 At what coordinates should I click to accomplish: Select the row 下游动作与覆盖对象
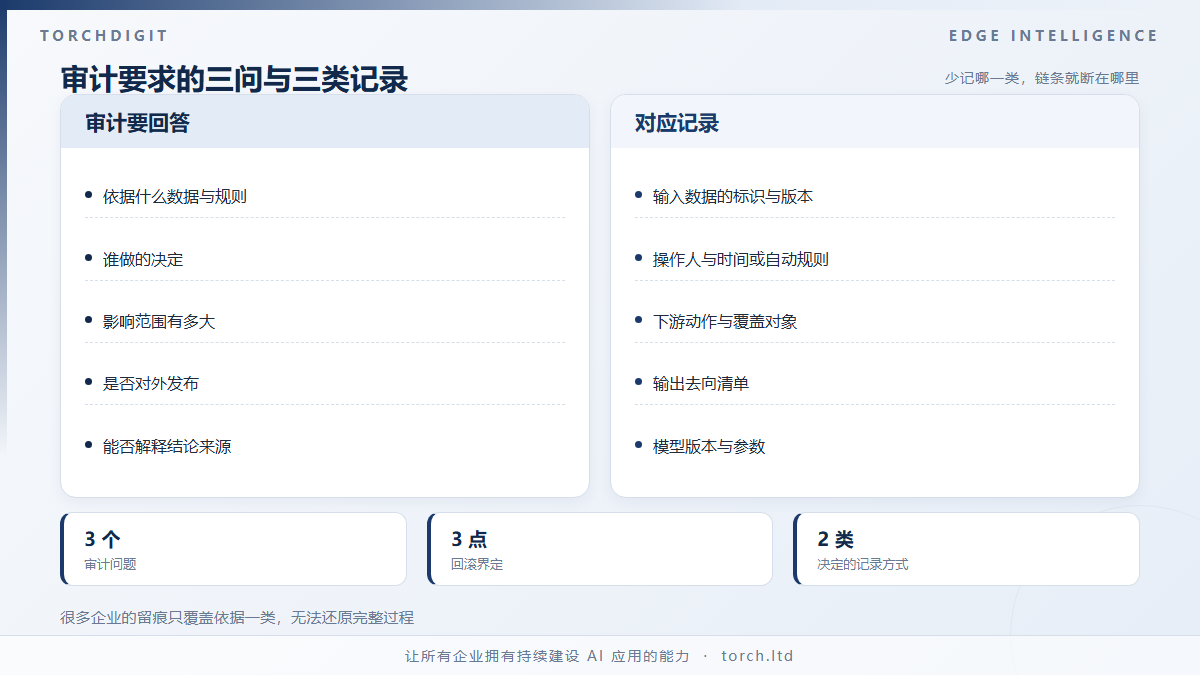tap(875, 321)
